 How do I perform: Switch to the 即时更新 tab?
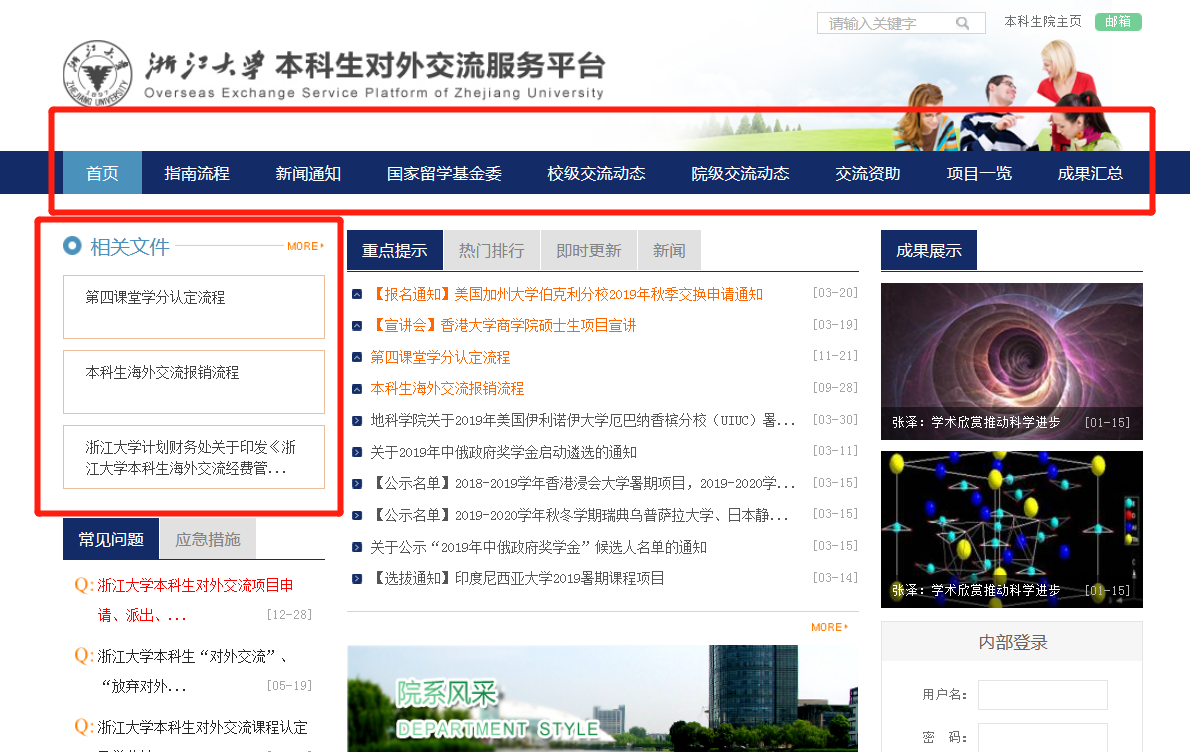click(588, 251)
